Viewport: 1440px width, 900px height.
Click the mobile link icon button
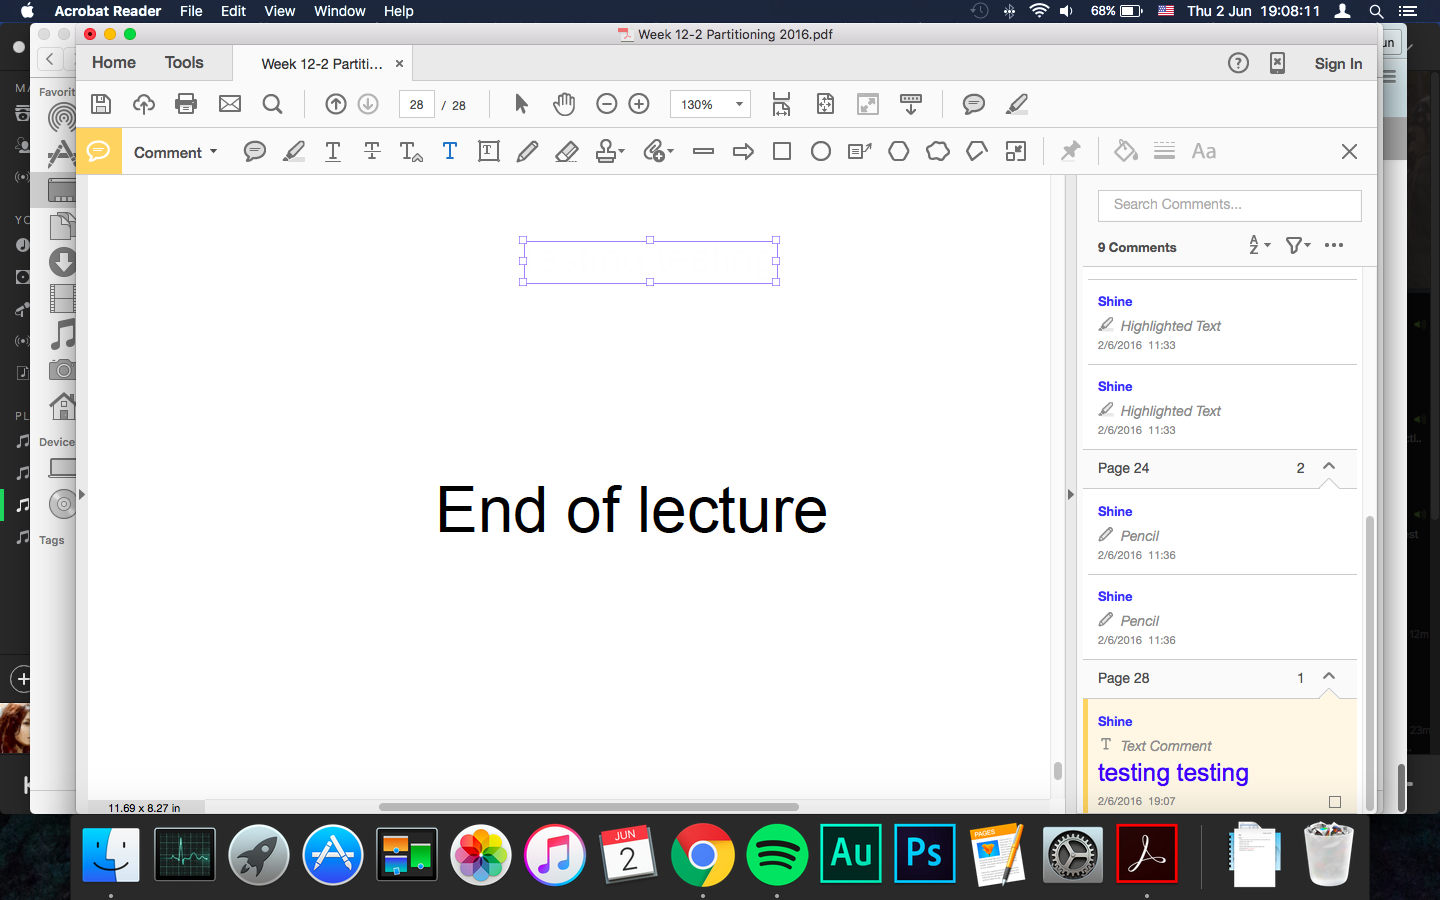[x=1277, y=63]
